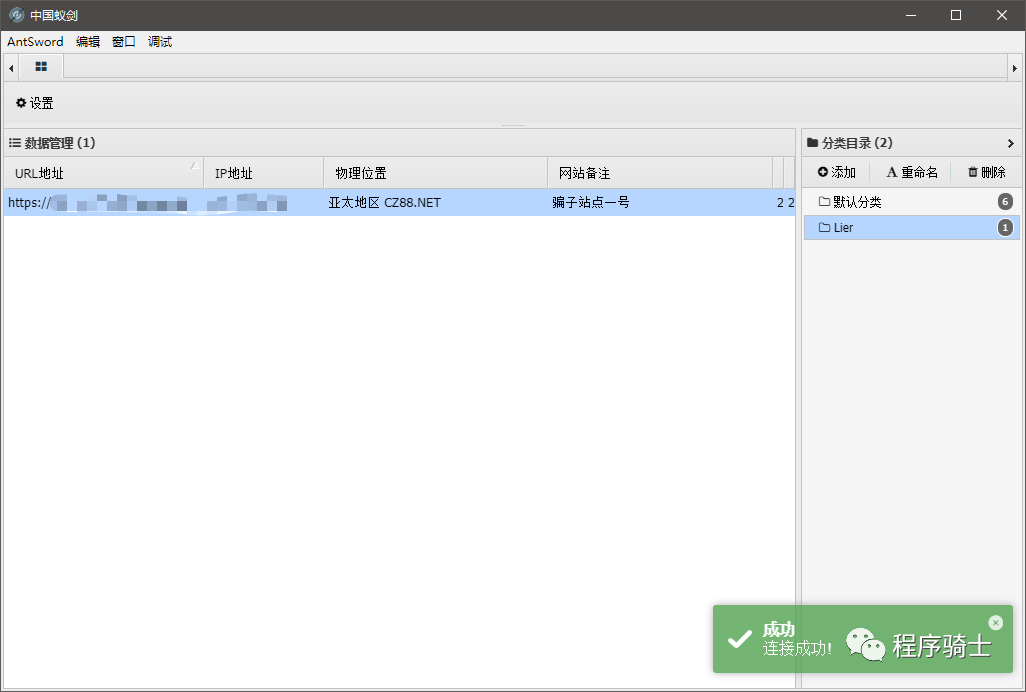Screen dimensions: 1026x692
Task: Open the AntSword menu
Action: click(35, 42)
